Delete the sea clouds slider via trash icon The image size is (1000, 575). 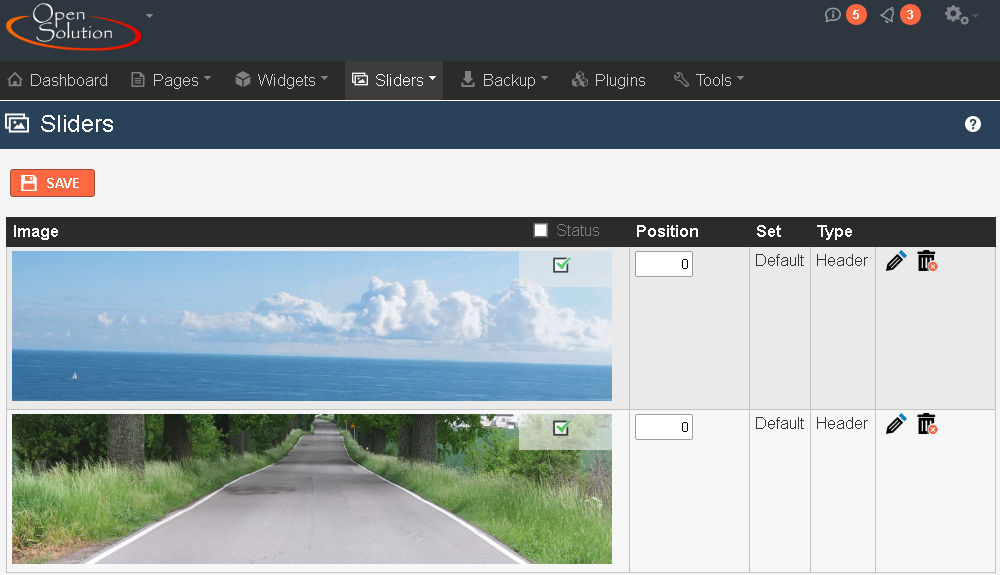pyautogui.click(x=927, y=261)
